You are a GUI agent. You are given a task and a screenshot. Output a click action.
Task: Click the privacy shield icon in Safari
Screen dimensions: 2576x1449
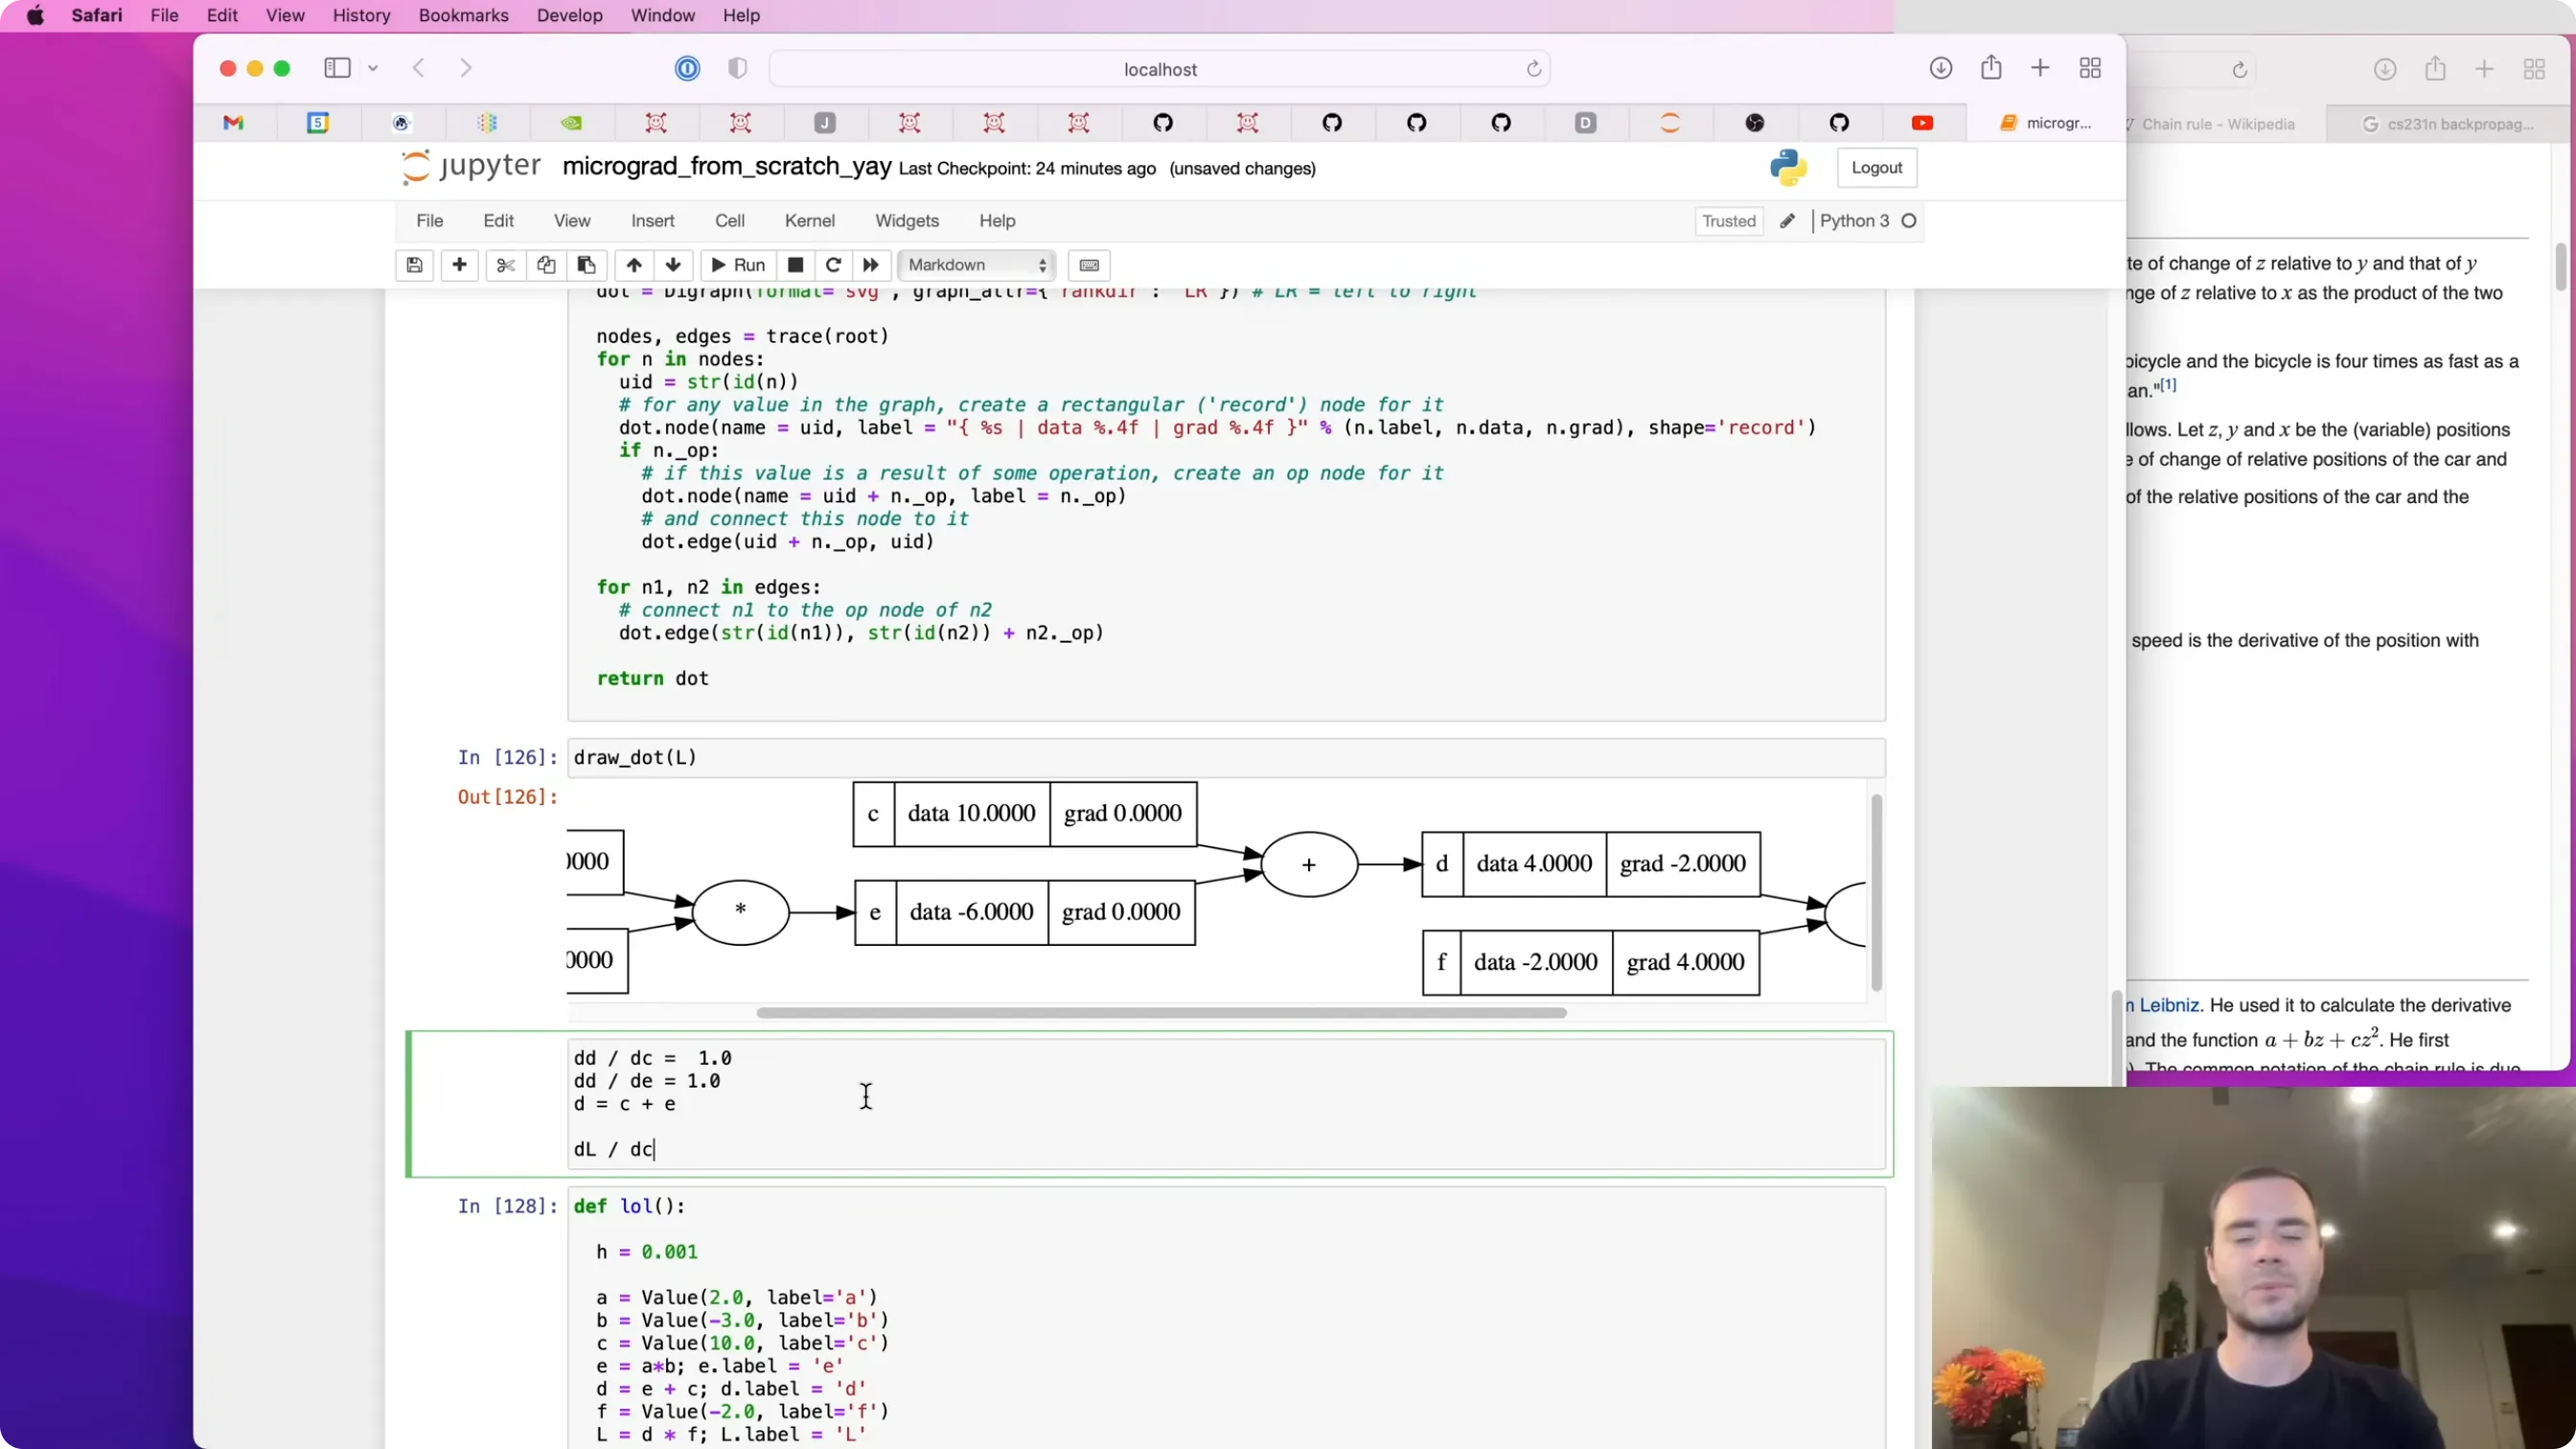pyautogui.click(x=738, y=68)
